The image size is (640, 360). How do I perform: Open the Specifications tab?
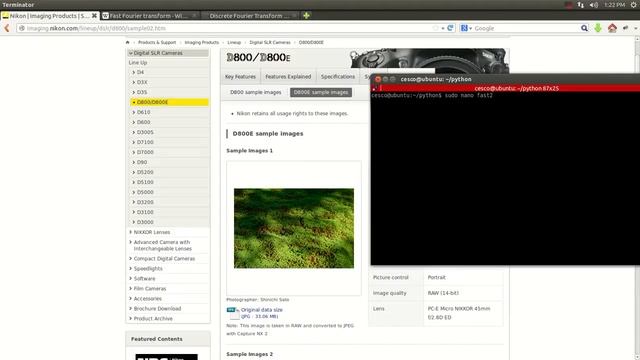click(x=338, y=77)
